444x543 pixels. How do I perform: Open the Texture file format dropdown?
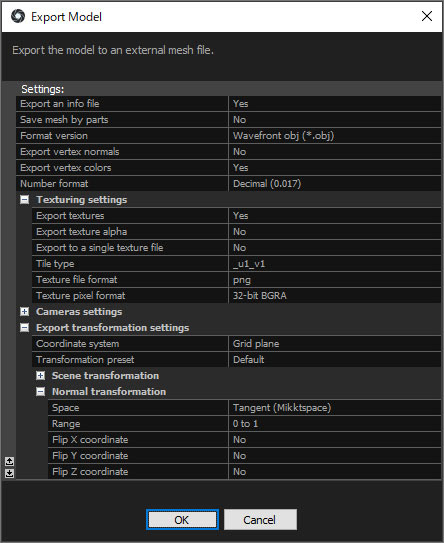click(335, 280)
